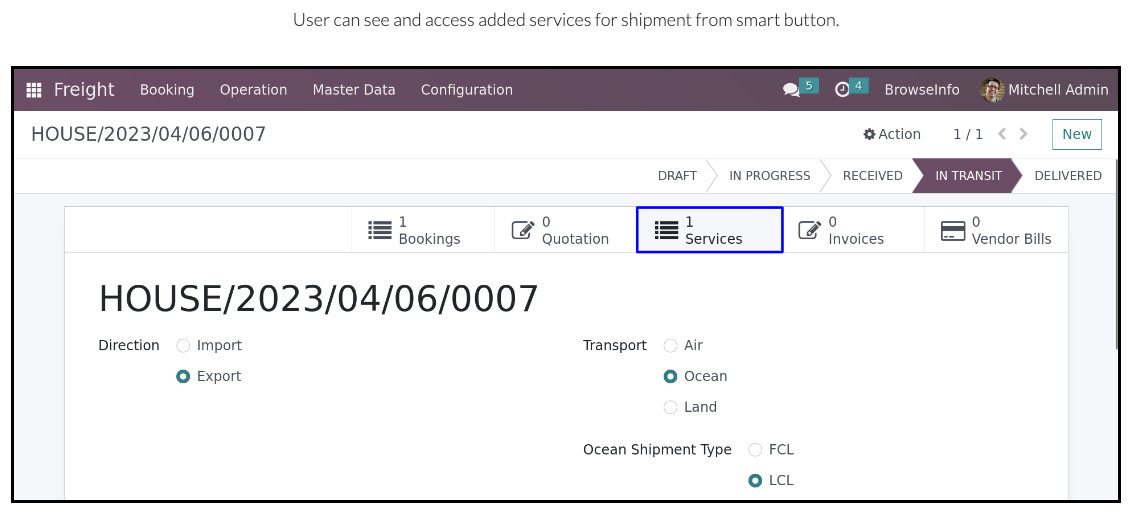Open the Quotation edit smart button
1130x520 pixels.
(566, 230)
